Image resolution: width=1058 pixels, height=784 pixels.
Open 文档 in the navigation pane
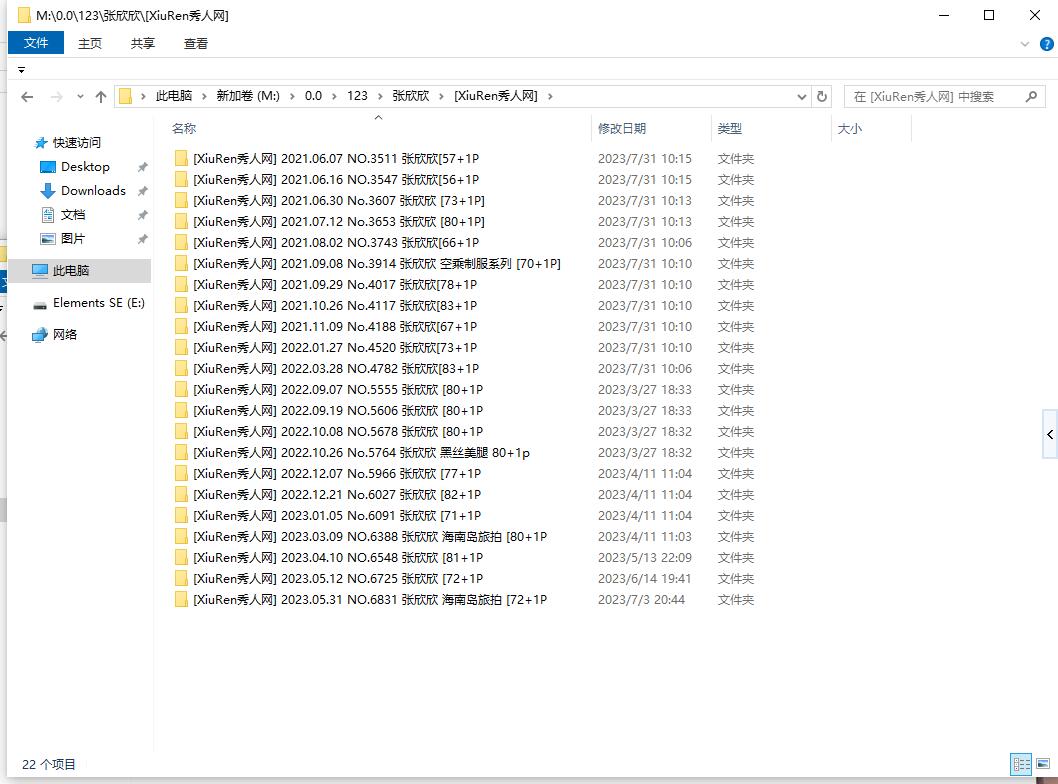pos(73,215)
